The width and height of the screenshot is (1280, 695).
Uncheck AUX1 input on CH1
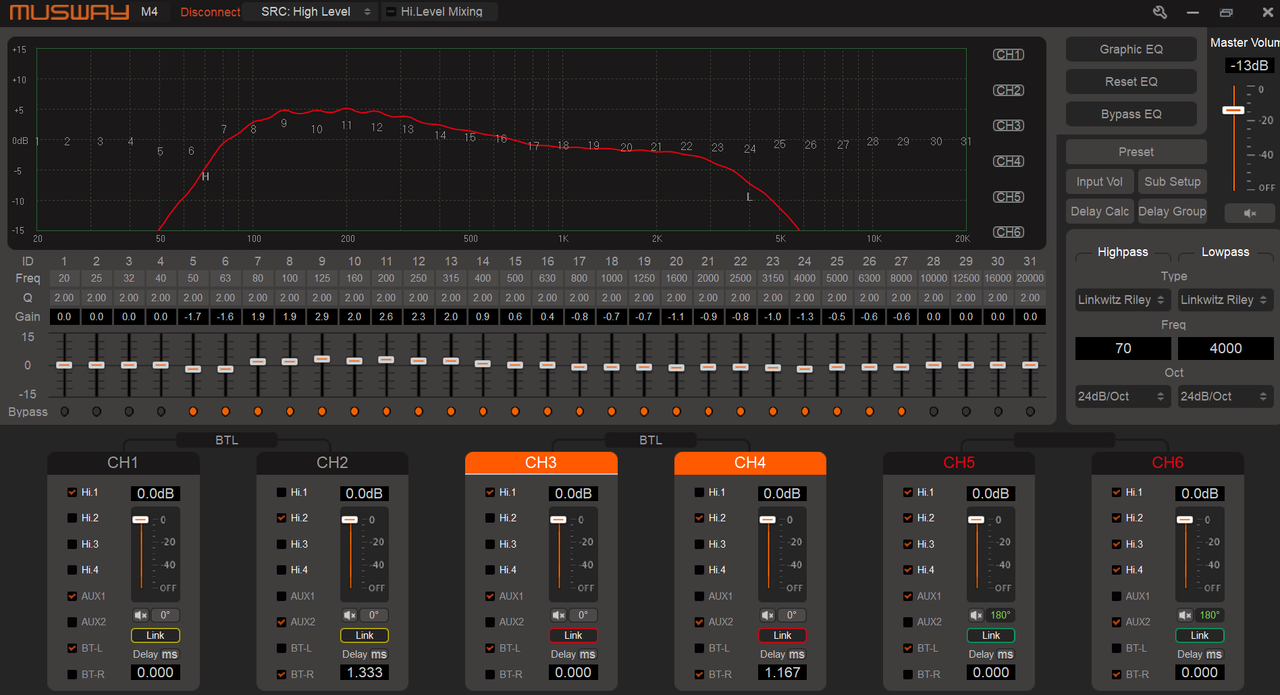coord(72,596)
